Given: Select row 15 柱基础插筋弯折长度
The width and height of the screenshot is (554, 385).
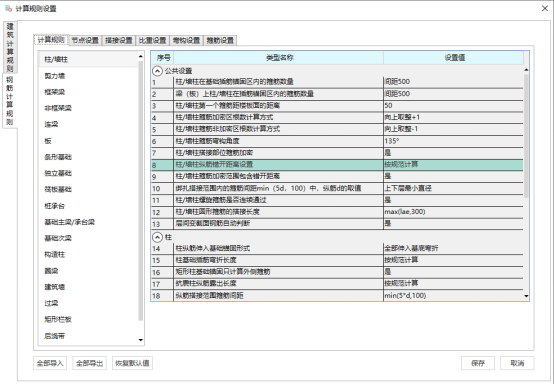Looking at the screenshot, I should click(337, 260).
